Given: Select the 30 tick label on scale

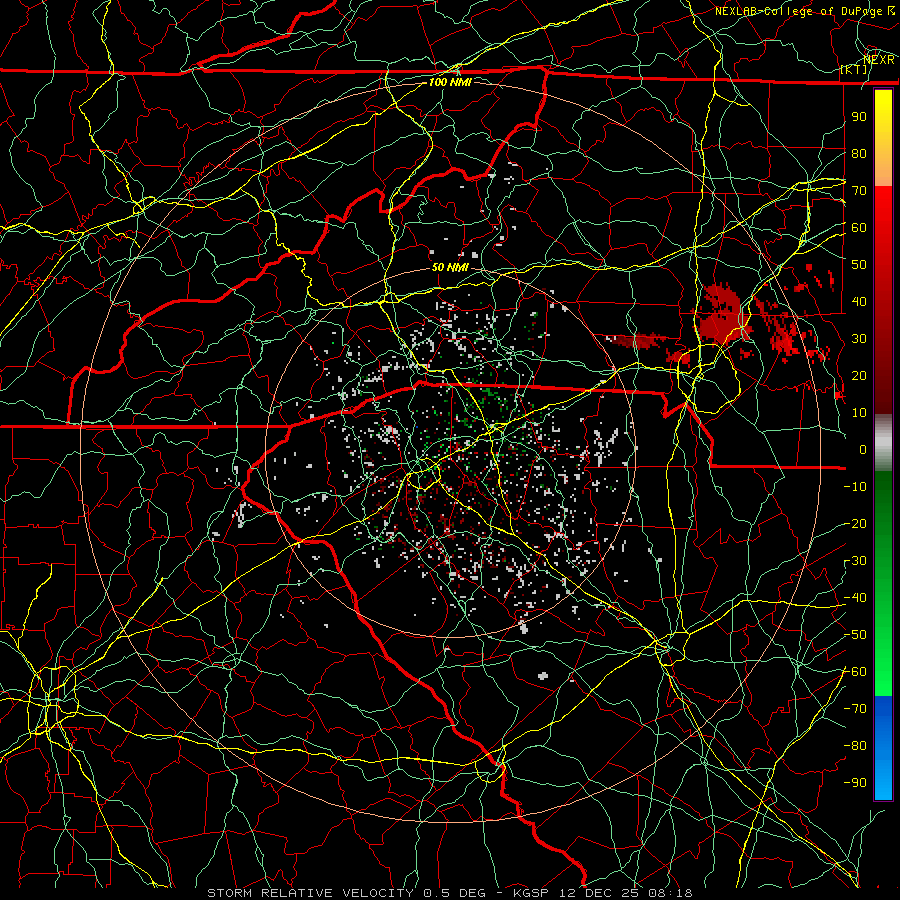Looking at the screenshot, I should click(859, 339).
